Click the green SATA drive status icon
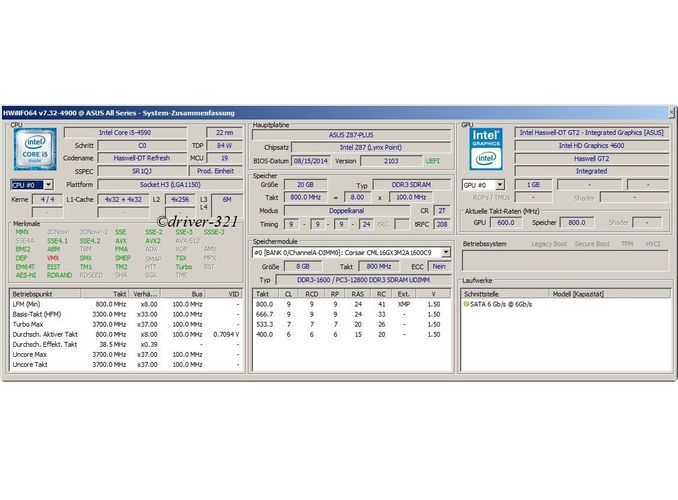The image size is (678, 500). pyautogui.click(x=466, y=304)
